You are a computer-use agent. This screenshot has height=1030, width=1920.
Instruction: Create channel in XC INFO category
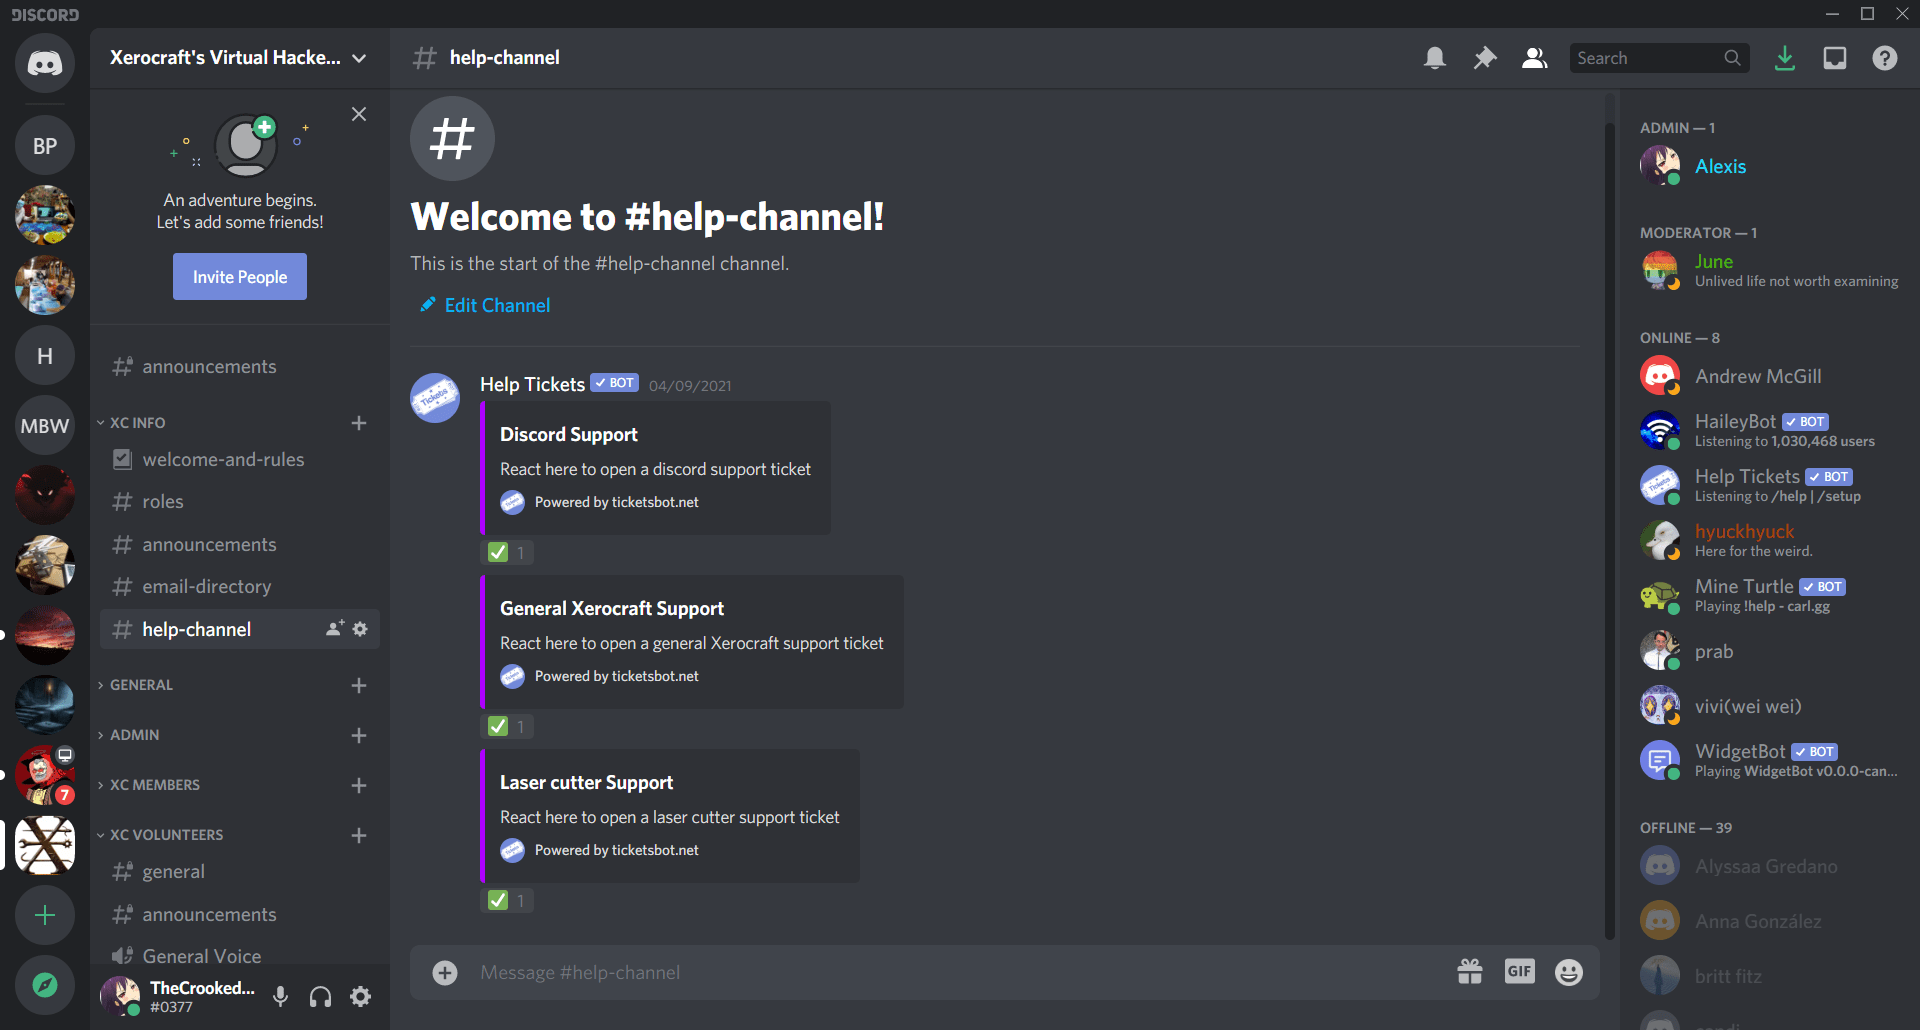pyautogui.click(x=359, y=423)
